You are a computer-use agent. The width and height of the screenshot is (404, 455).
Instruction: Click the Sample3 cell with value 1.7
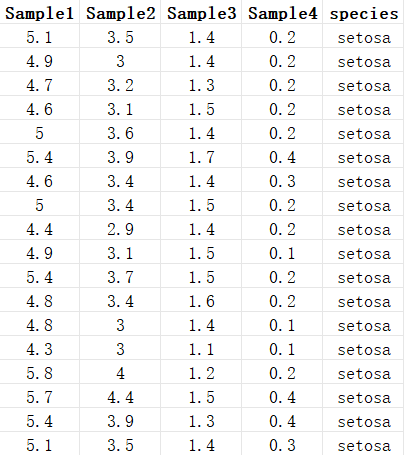(201, 156)
